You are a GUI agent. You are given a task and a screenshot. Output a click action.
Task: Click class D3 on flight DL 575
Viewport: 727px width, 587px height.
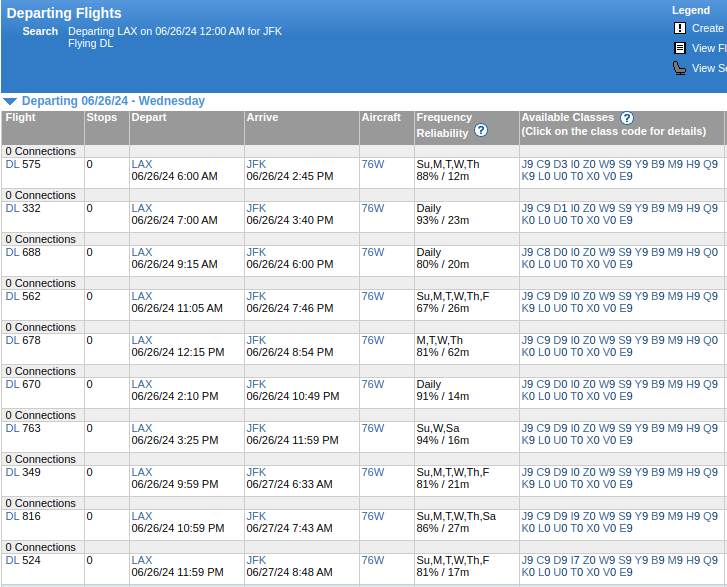click(x=560, y=164)
